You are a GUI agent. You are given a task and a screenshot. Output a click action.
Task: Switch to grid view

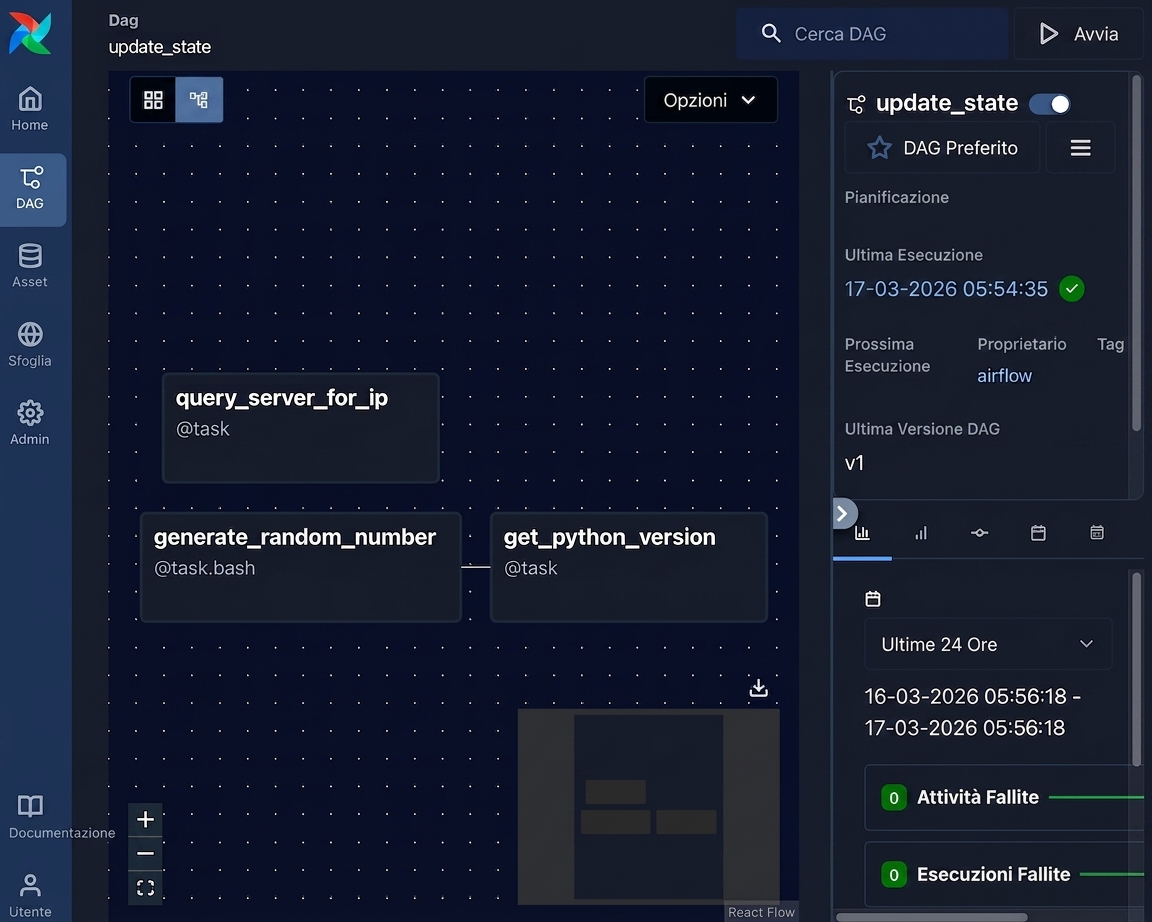point(153,100)
